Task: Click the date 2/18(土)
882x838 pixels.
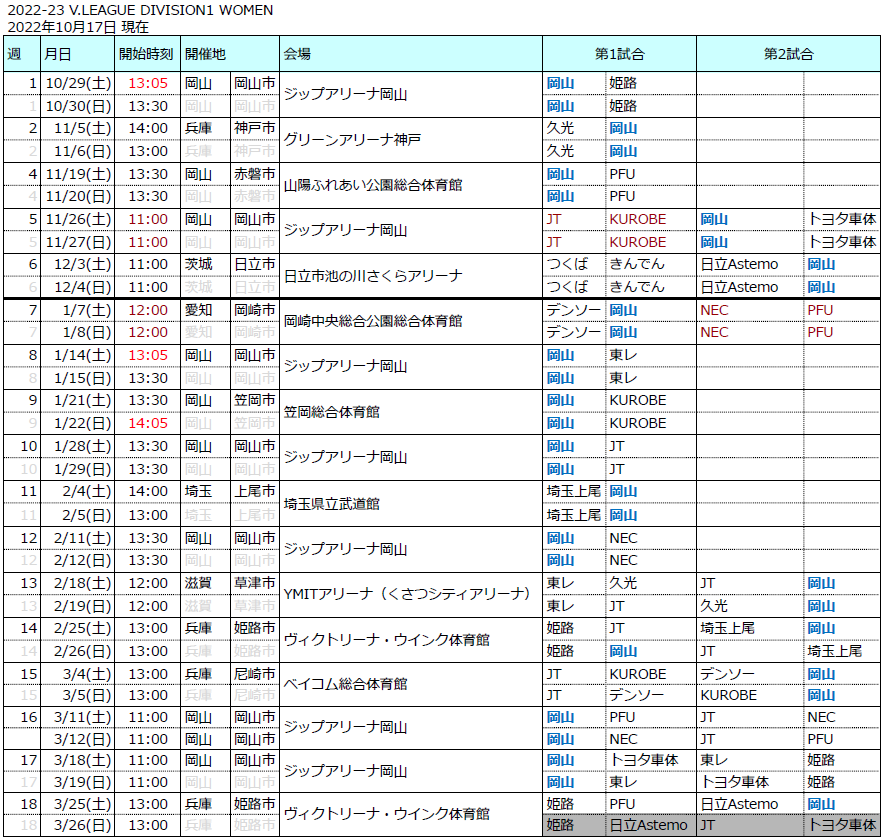Action: coord(83,583)
